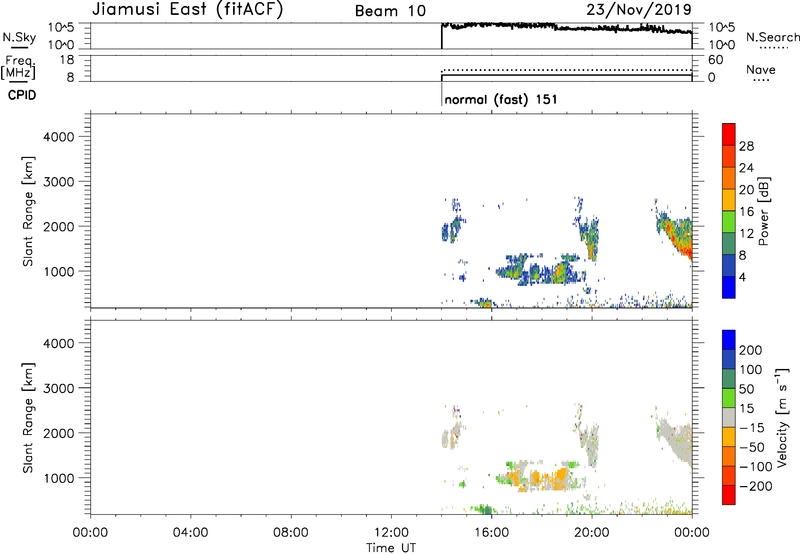The image size is (800, 554).
Task: Click the 'N.Sky' legend label
Action: 19,37
